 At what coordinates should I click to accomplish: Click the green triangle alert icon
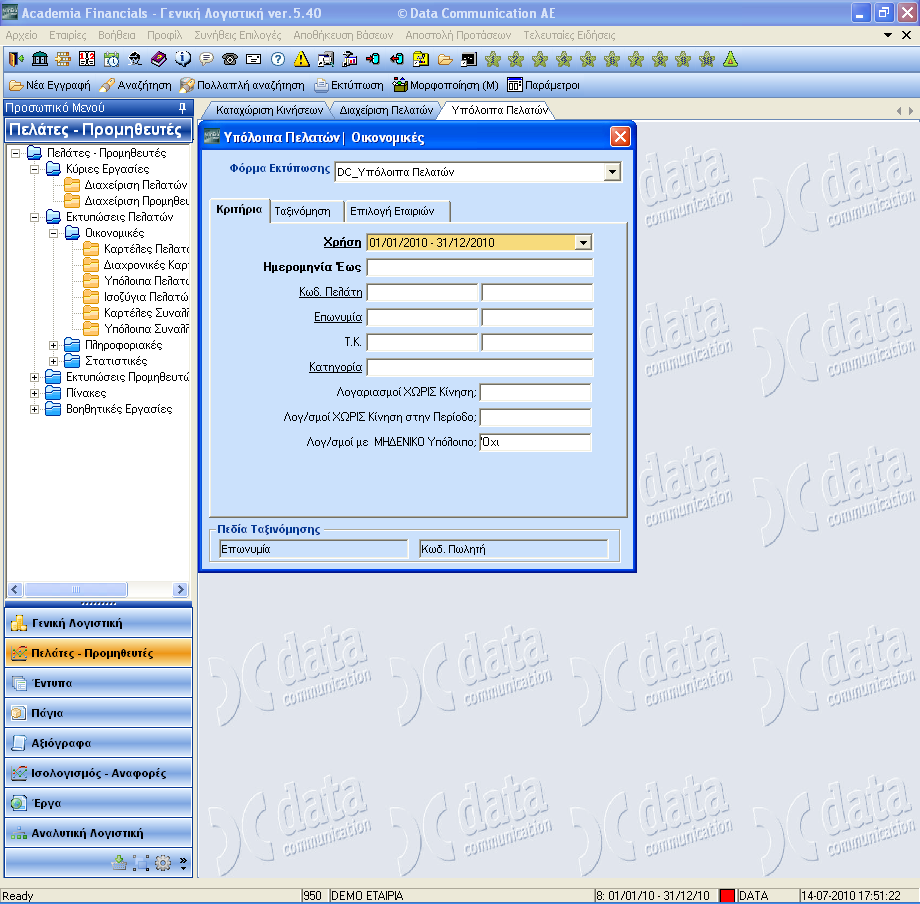click(730, 59)
